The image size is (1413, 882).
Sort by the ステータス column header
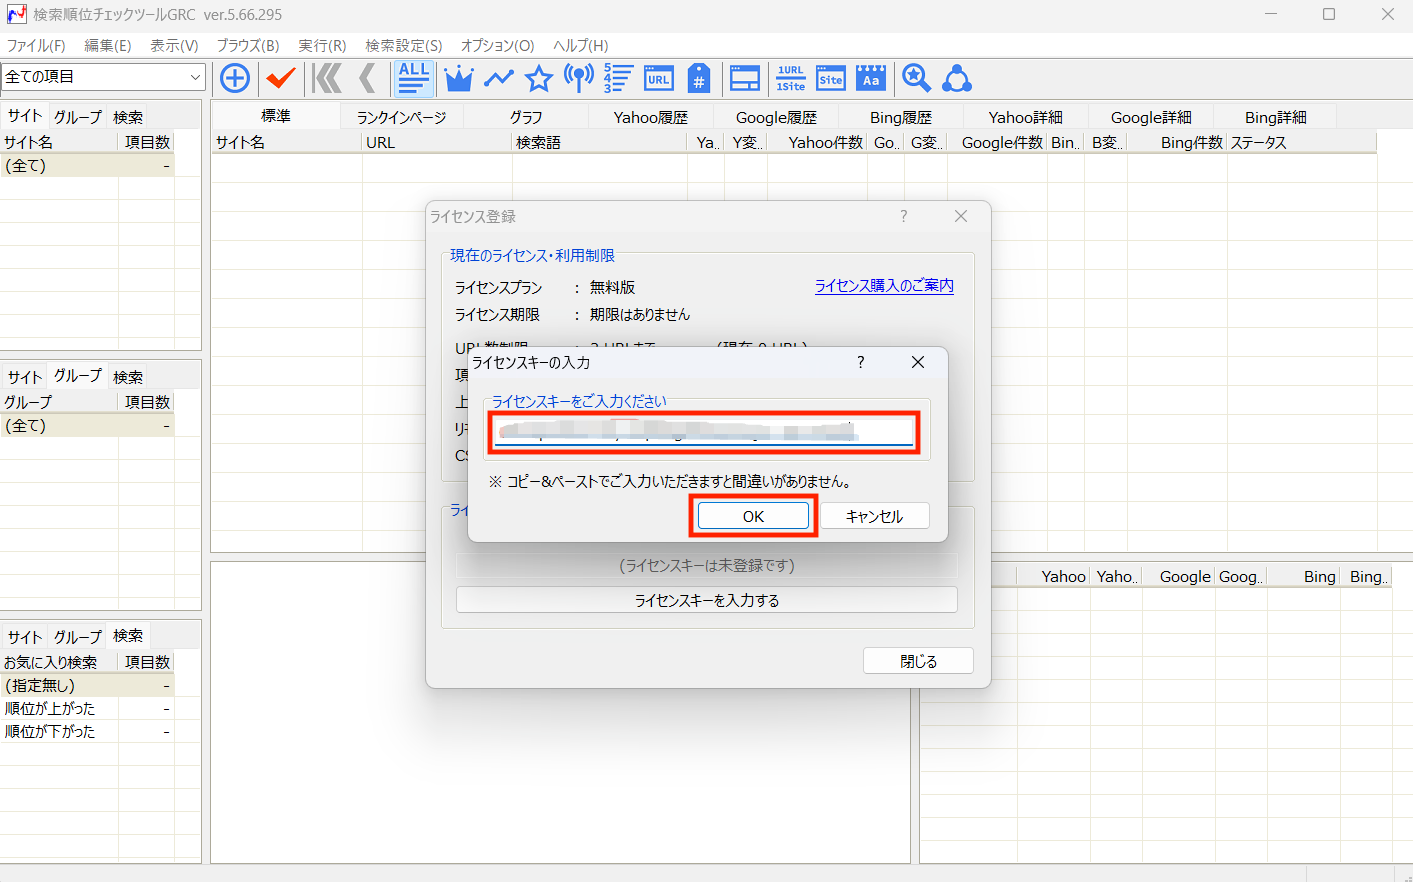[x=1302, y=142]
